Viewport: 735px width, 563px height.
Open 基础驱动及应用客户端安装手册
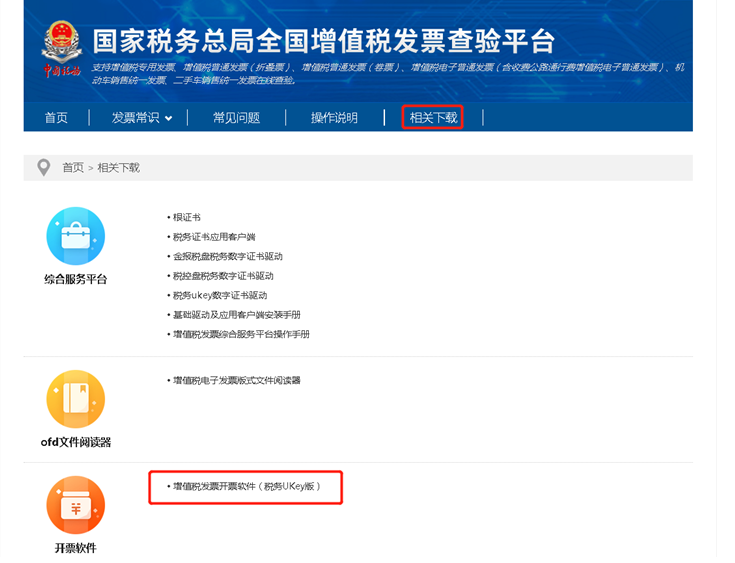[x=237, y=315]
